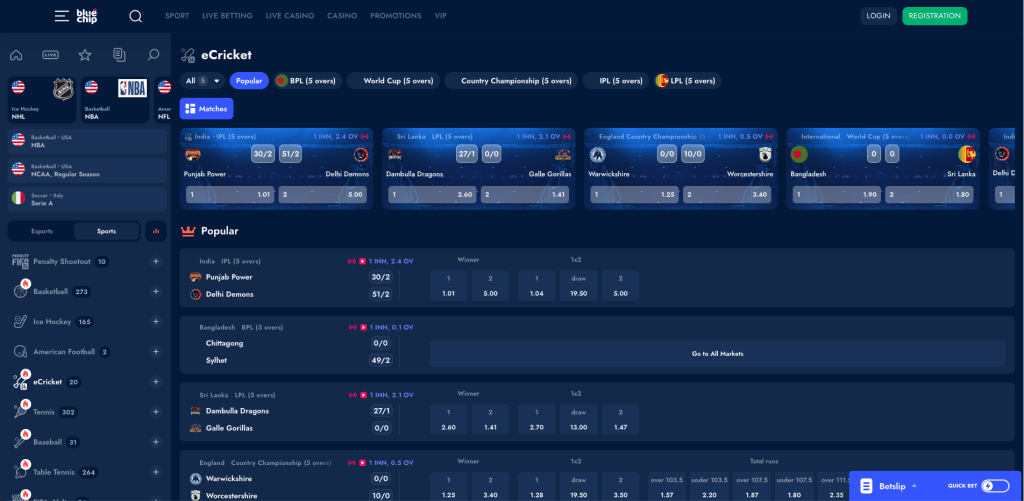Click the Ice Hockey sport icon
This screenshot has height=501, width=1024.
click(20, 321)
